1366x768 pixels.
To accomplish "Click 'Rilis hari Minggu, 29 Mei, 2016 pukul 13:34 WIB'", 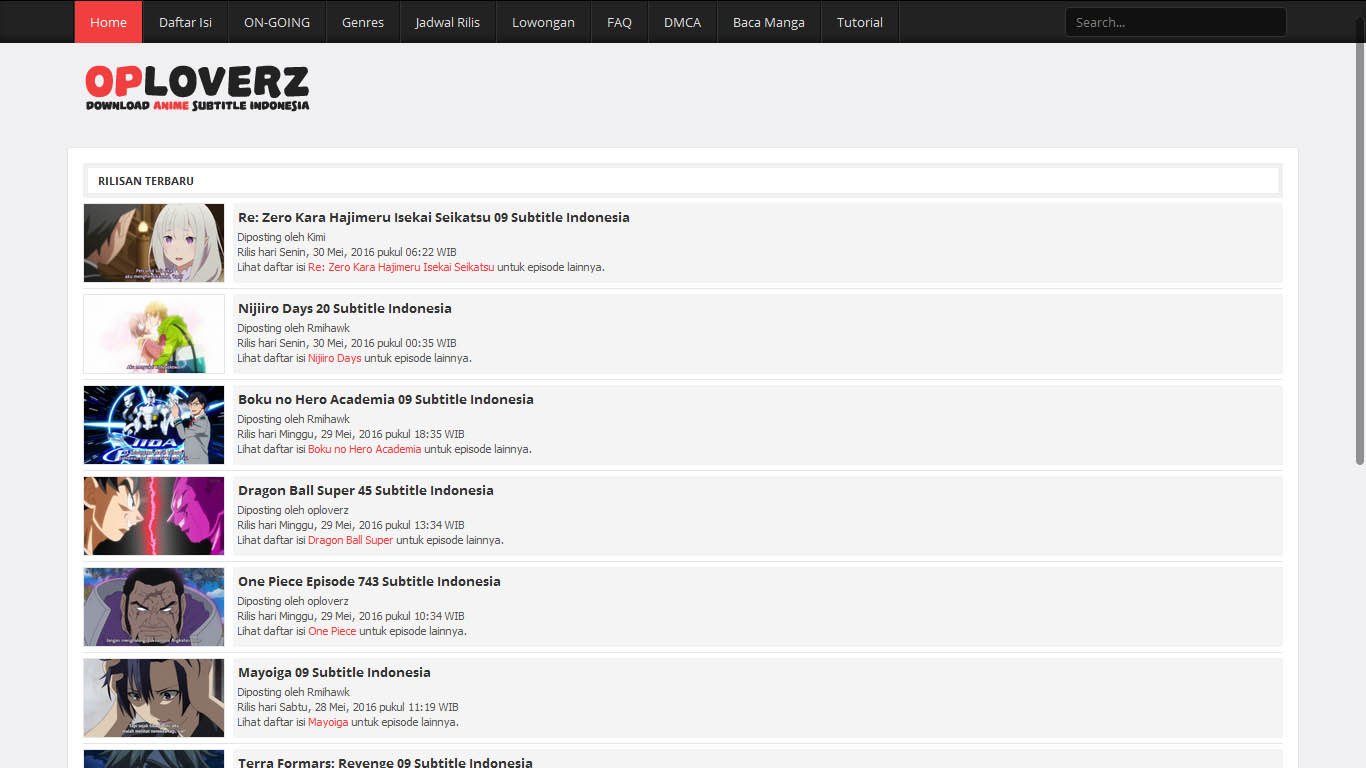I will [351, 525].
